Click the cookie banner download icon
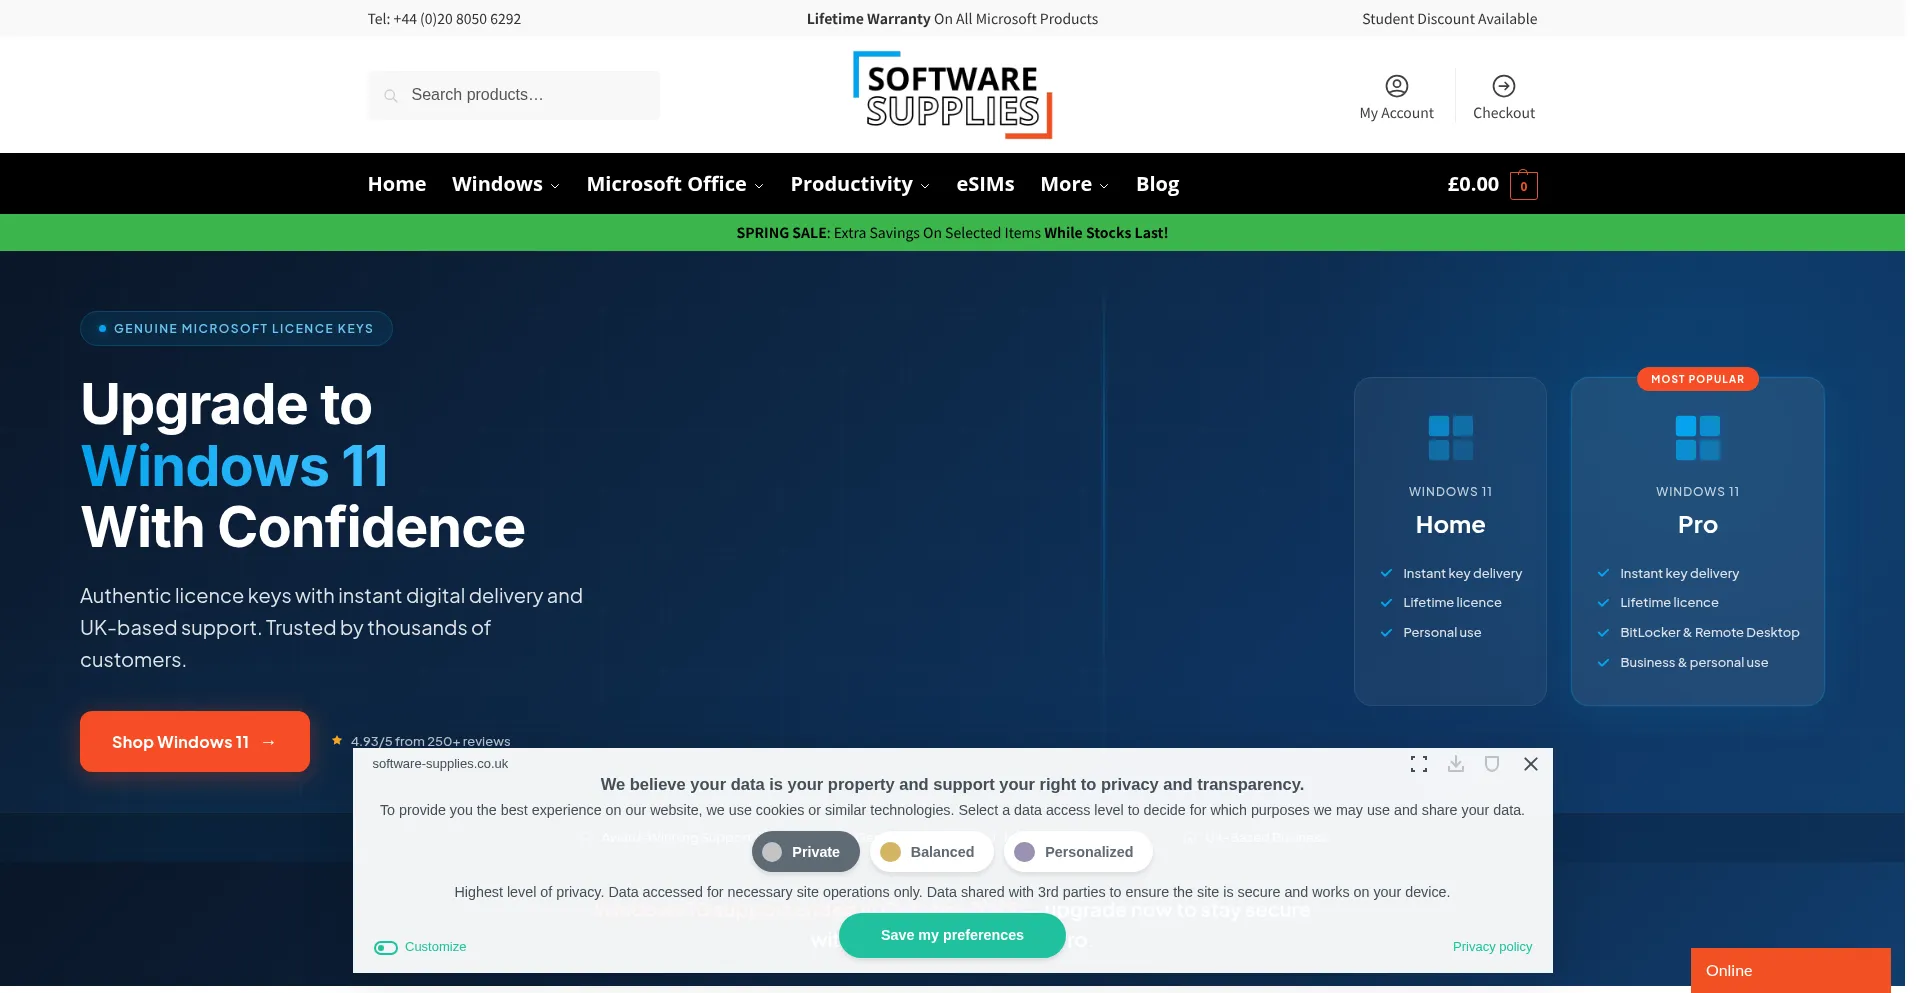This screenshot has height=993, width=1920. tap(1455, 764)
